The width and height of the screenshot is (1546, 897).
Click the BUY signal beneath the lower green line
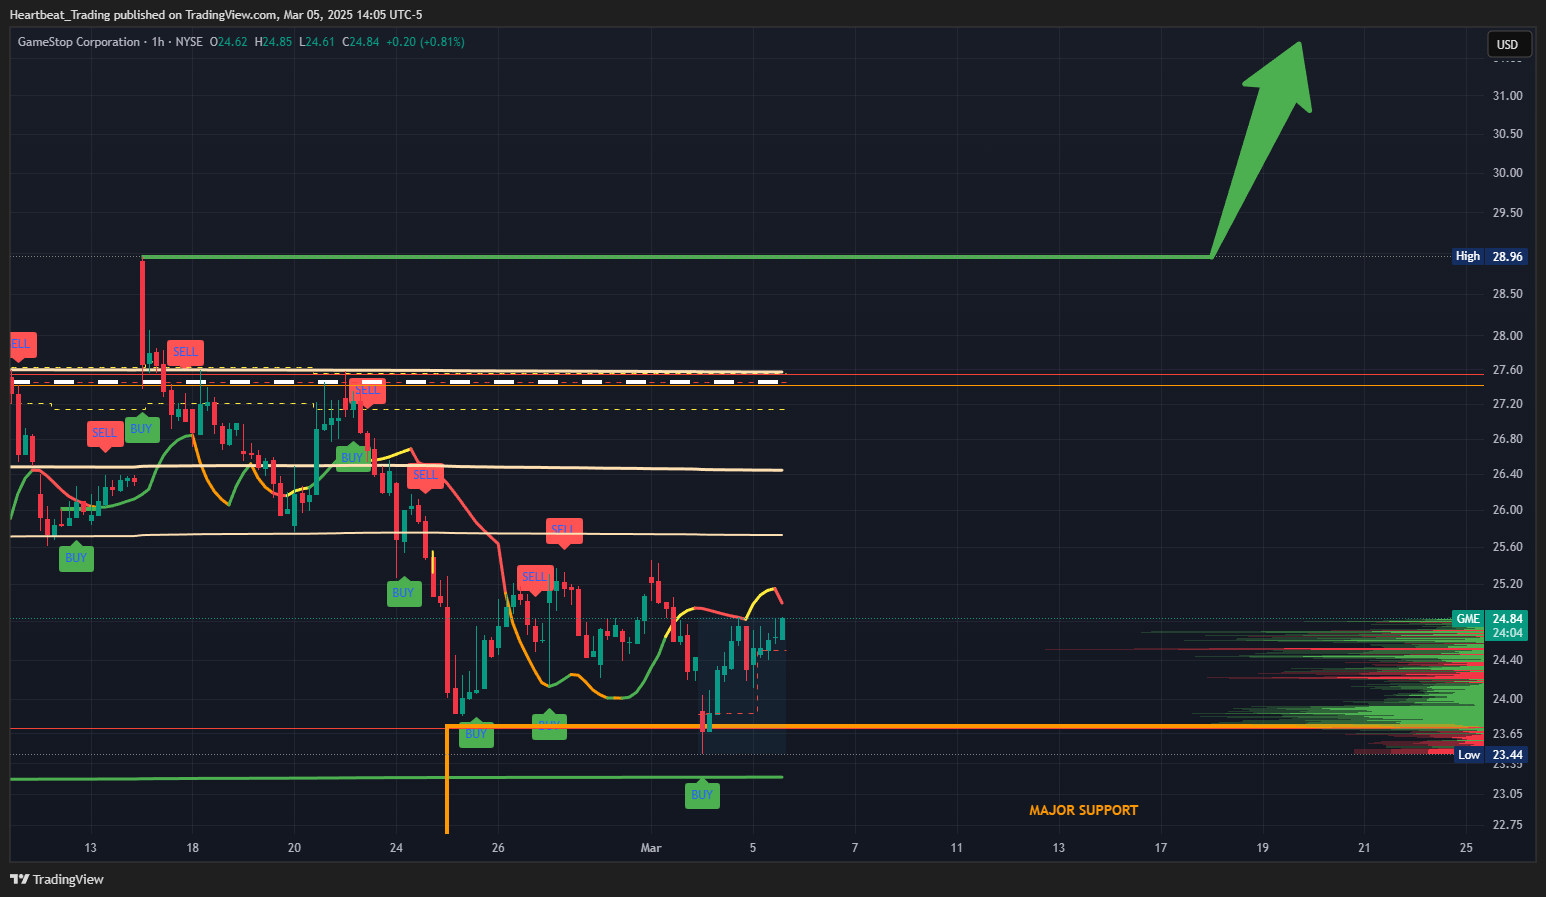702,795
